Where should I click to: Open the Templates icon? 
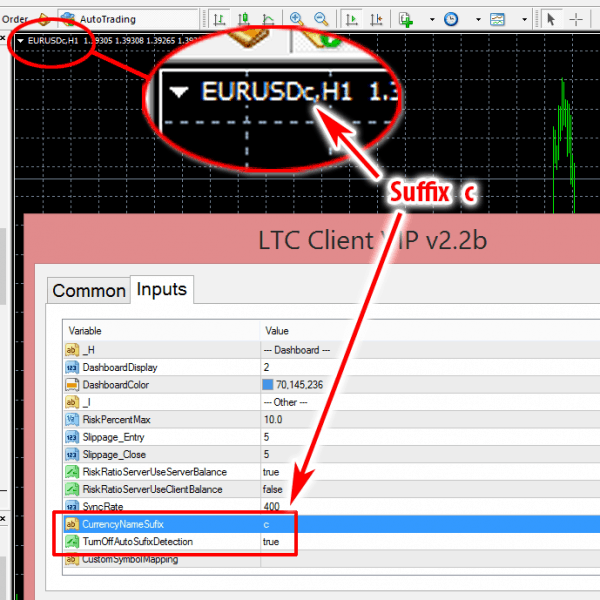[497, 19]
